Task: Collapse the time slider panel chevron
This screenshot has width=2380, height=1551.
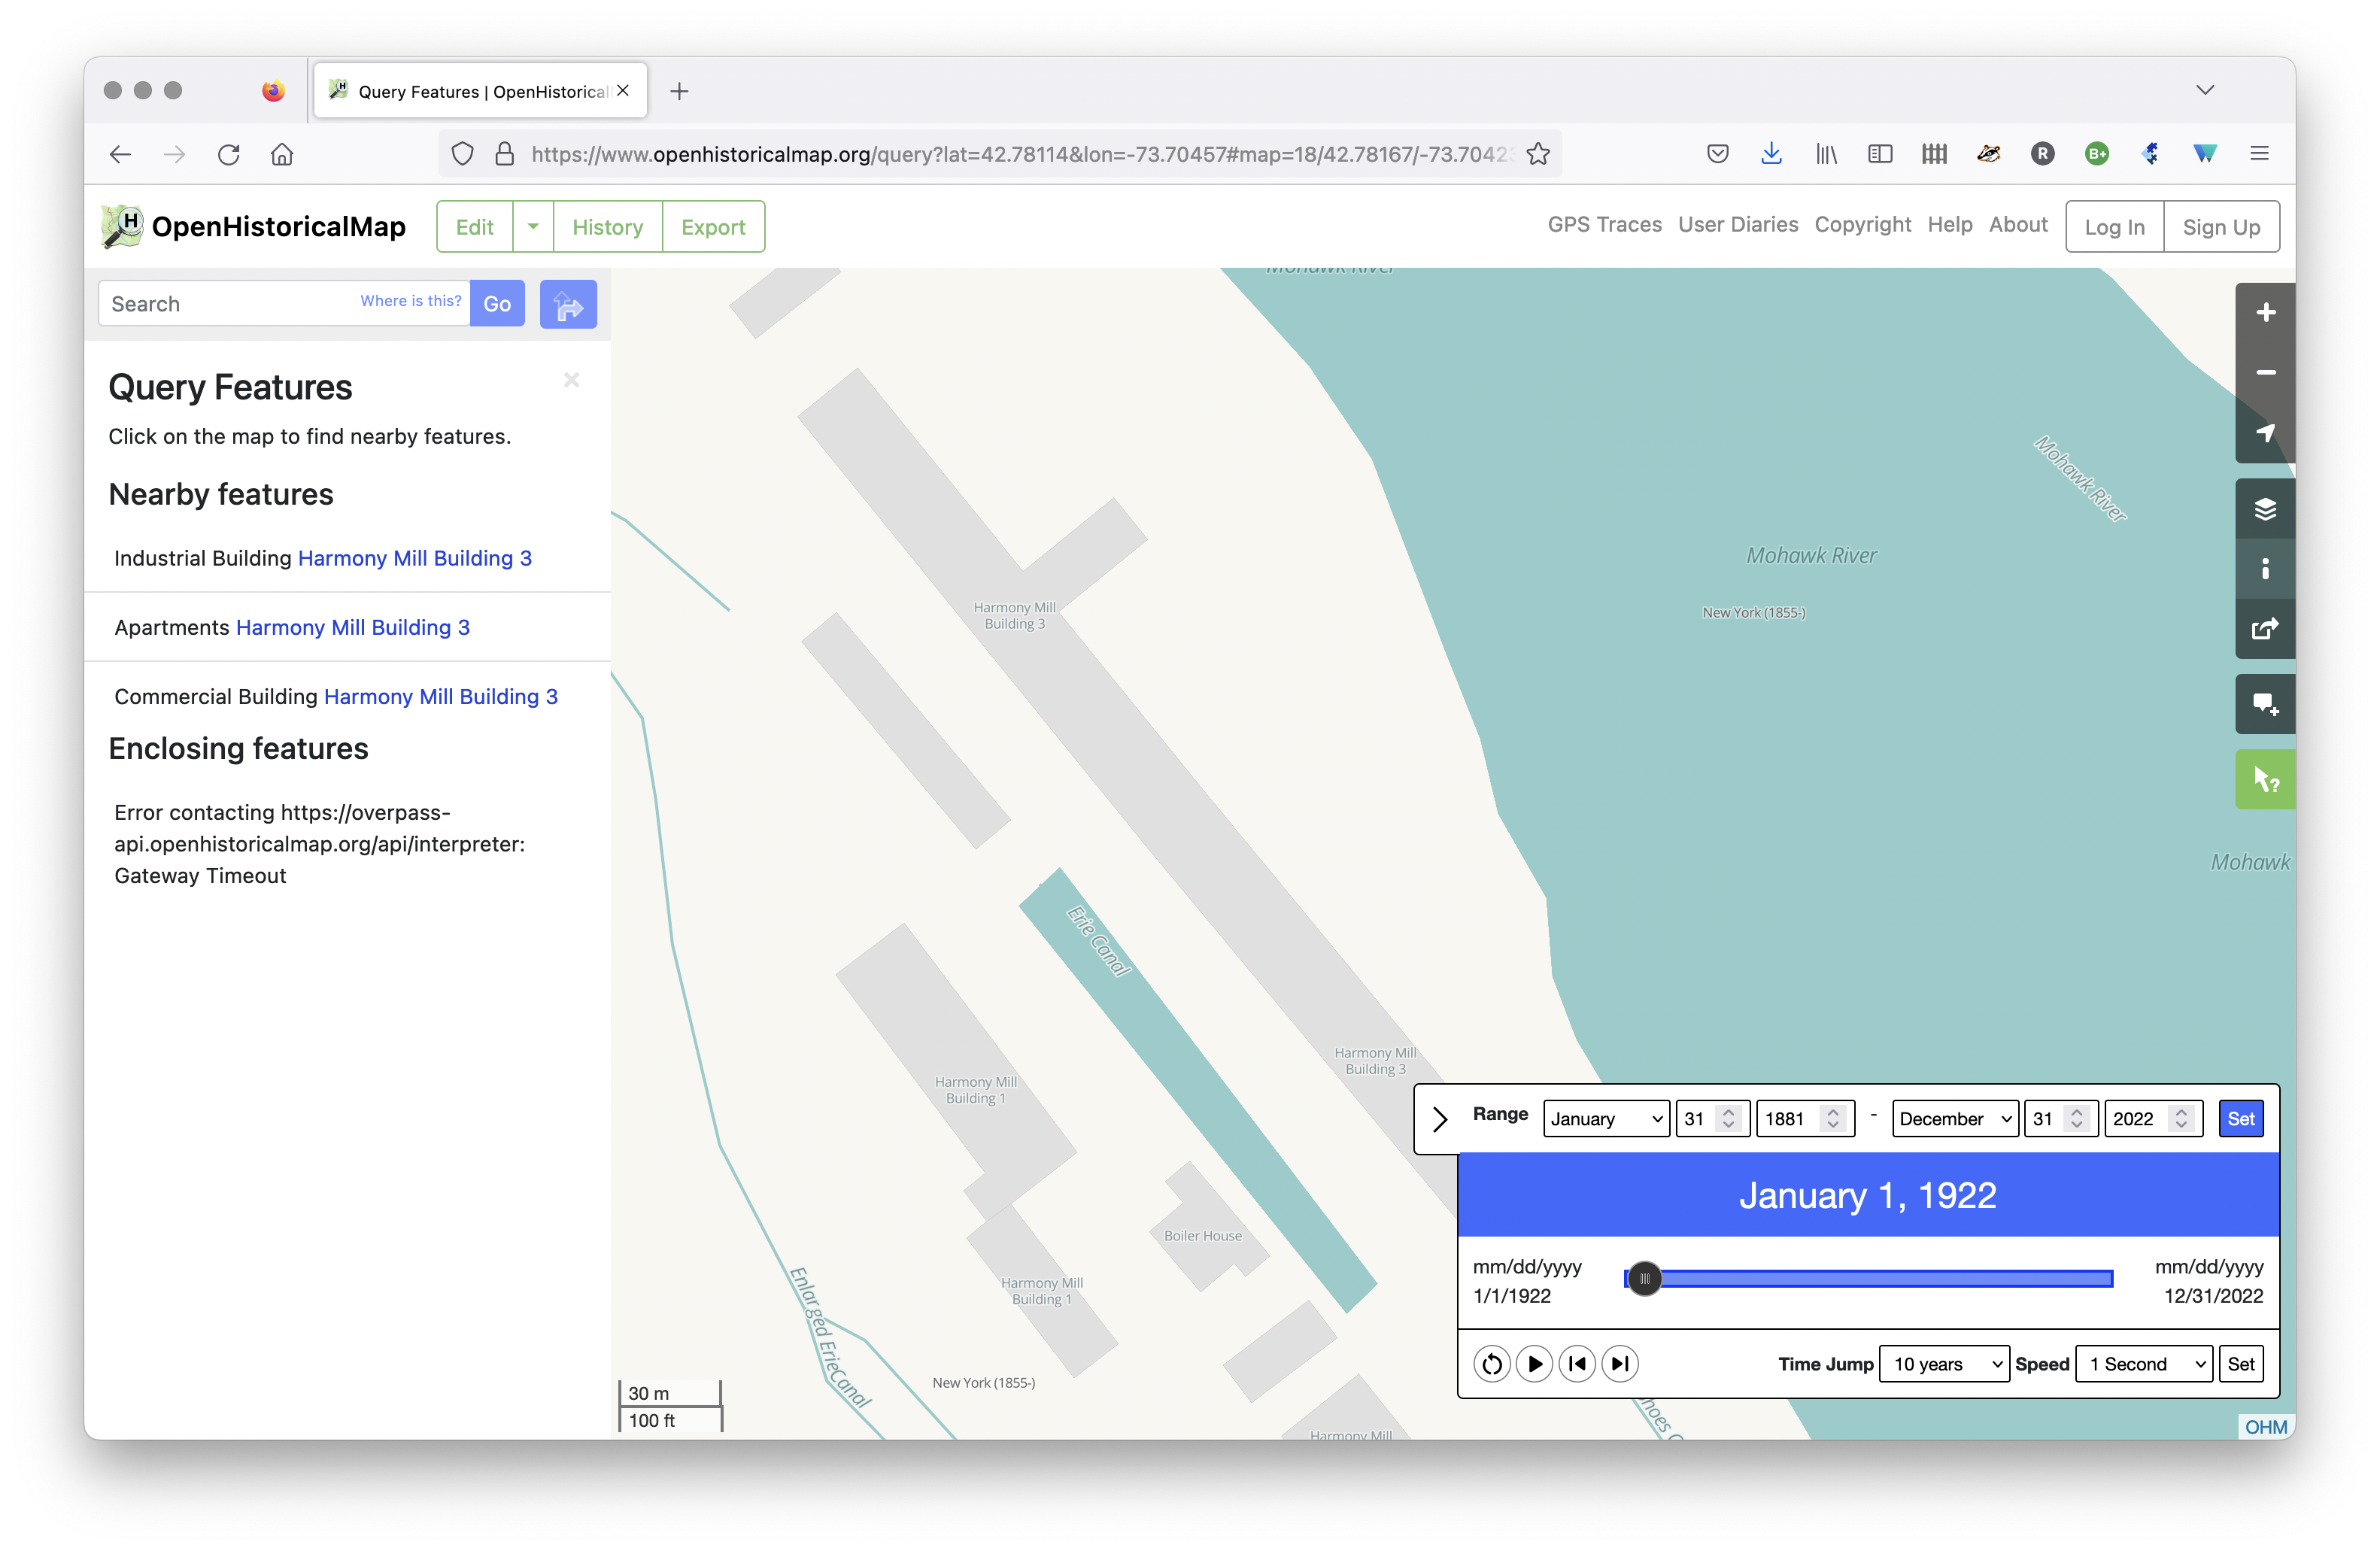Action: point(1440,1119)
